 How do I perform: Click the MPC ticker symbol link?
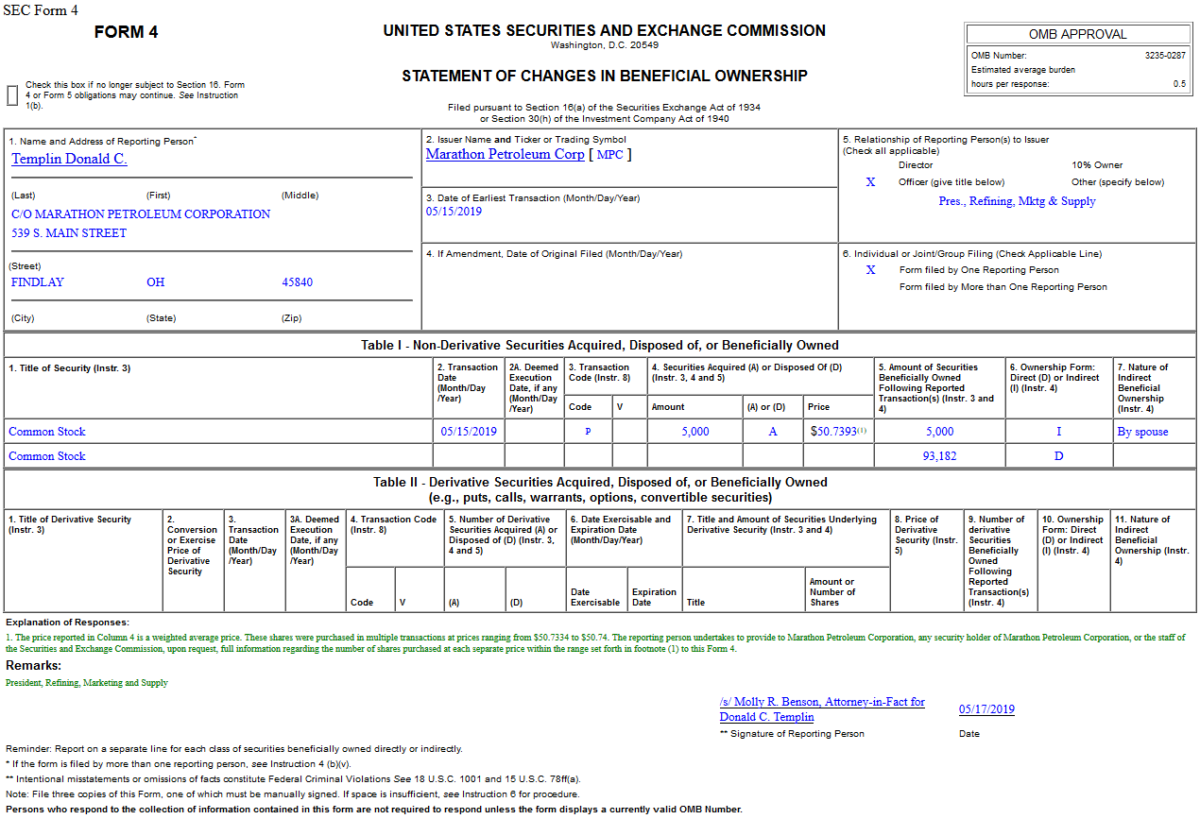point(610,155)
